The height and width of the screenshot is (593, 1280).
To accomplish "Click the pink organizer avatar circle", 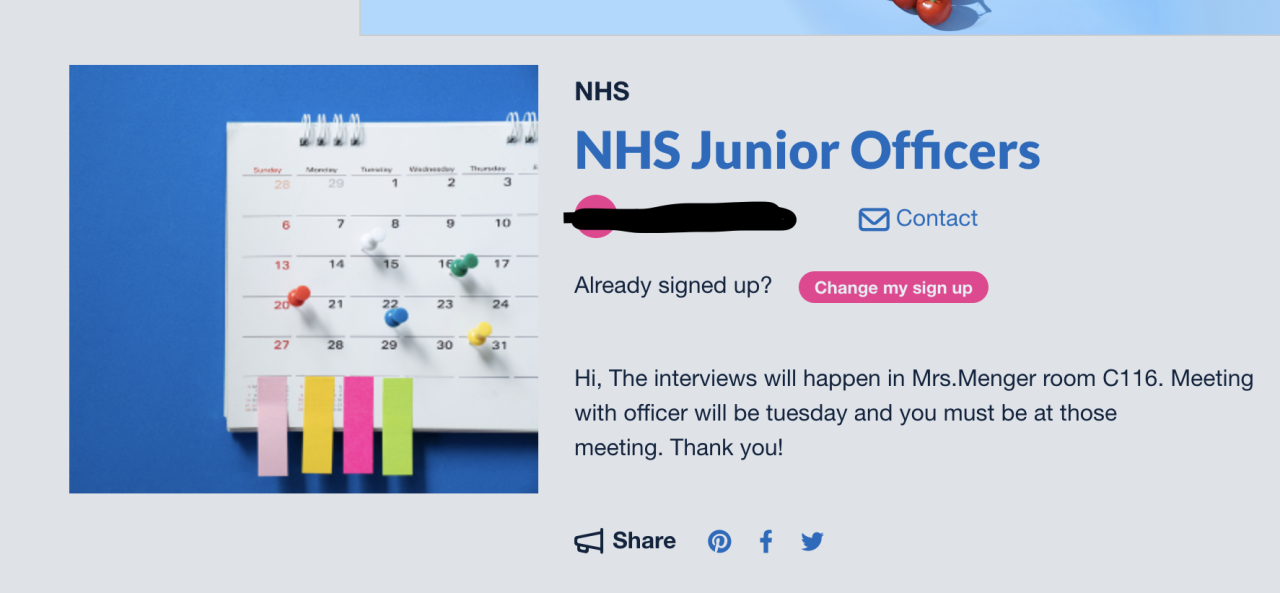I will point(594,218).
